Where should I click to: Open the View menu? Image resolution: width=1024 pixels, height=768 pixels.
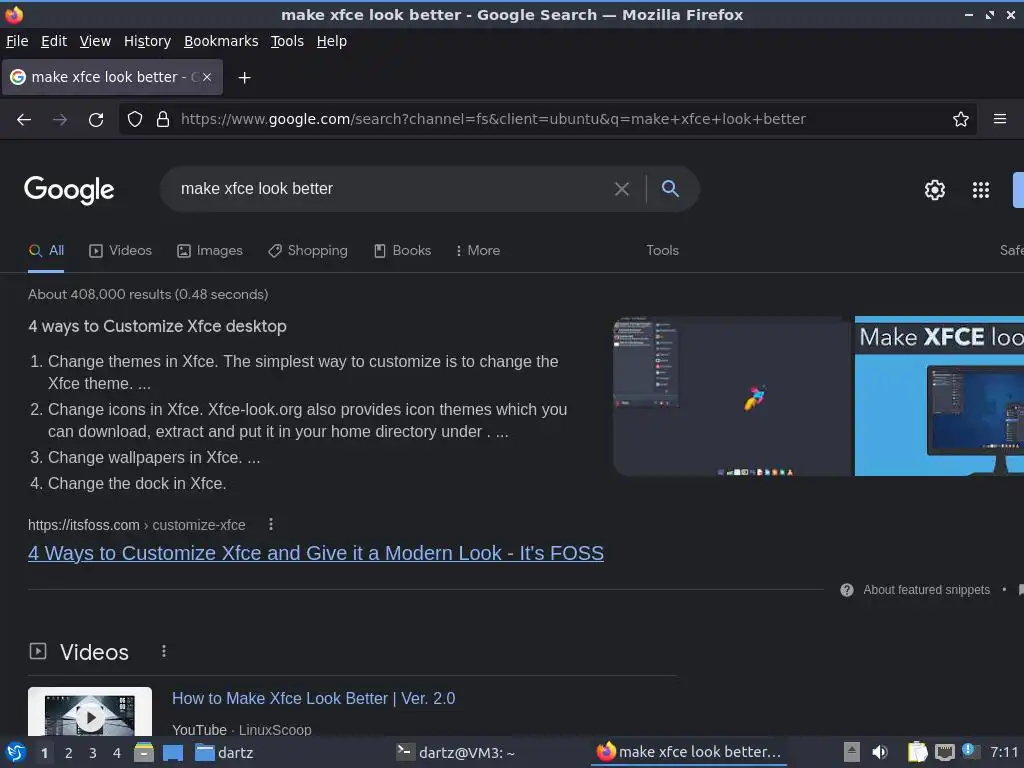(x=95, y=41)
